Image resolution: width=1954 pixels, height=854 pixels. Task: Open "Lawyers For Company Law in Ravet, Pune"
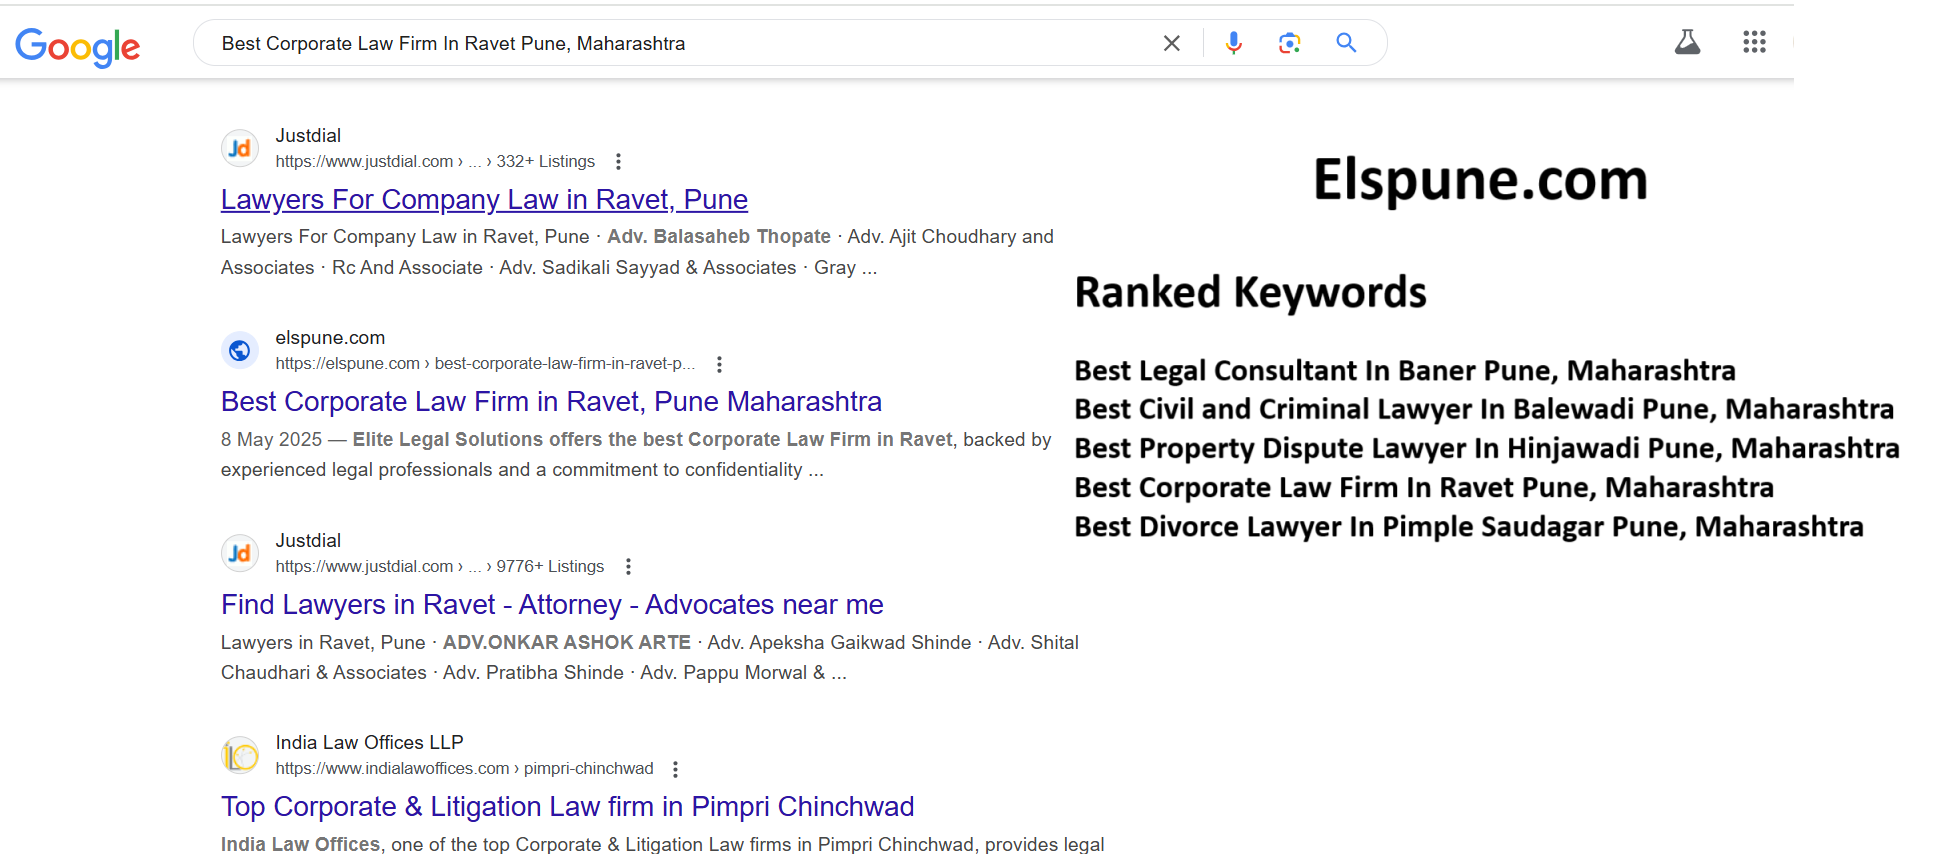click(x=484, y=200)
